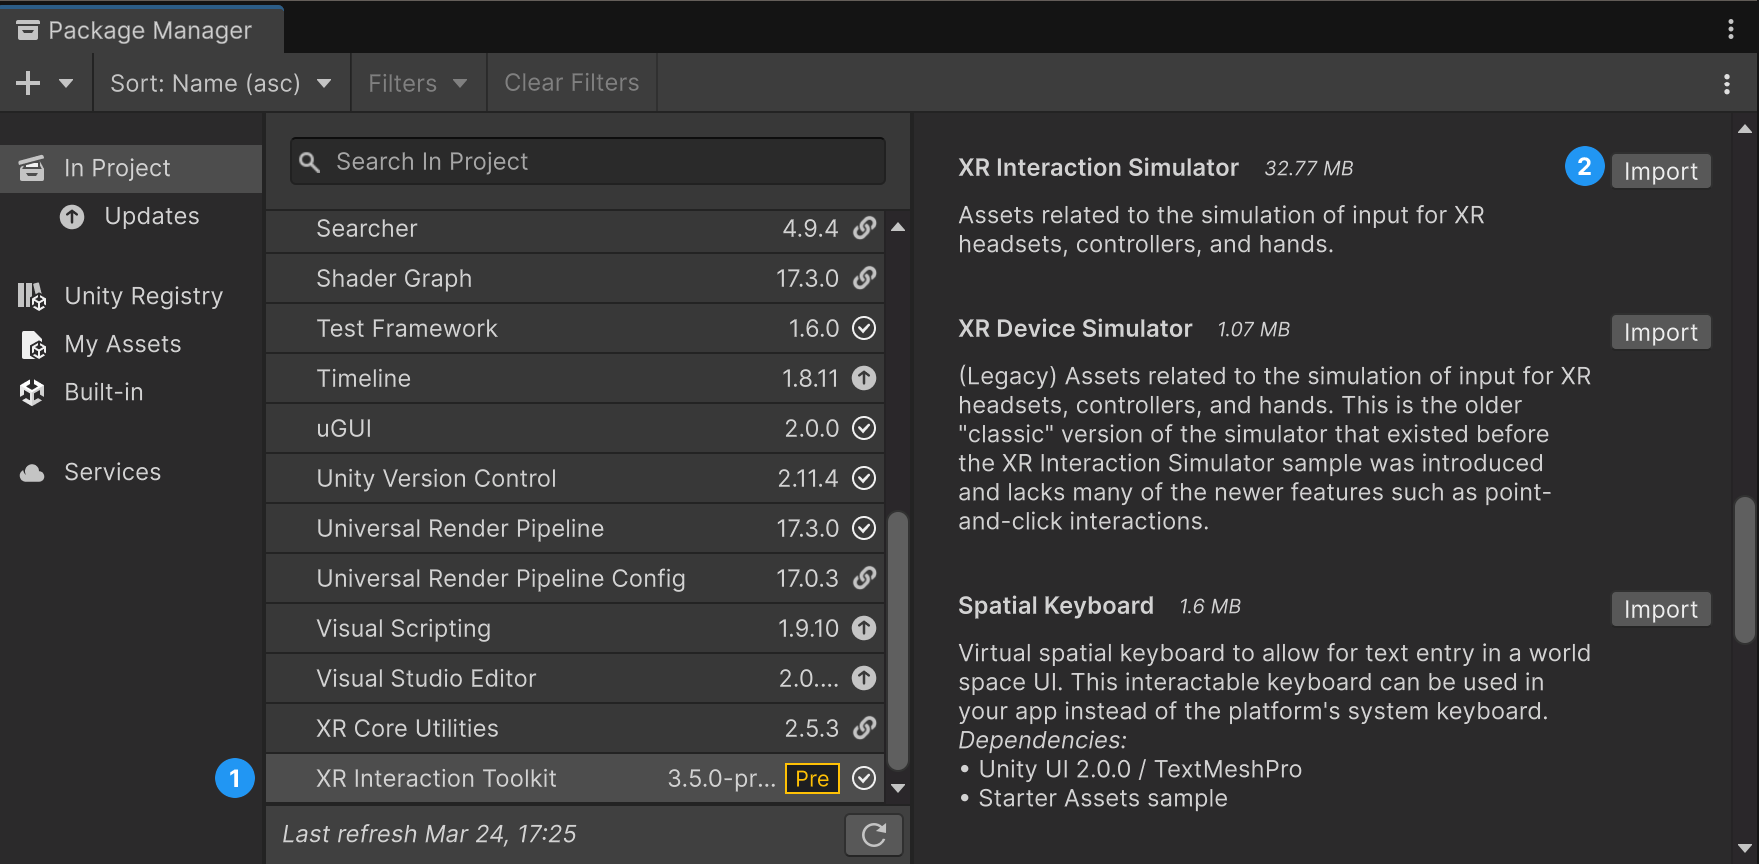Click the update arrow icon on Timeline
1759x864 pixels.
(864, 378)
